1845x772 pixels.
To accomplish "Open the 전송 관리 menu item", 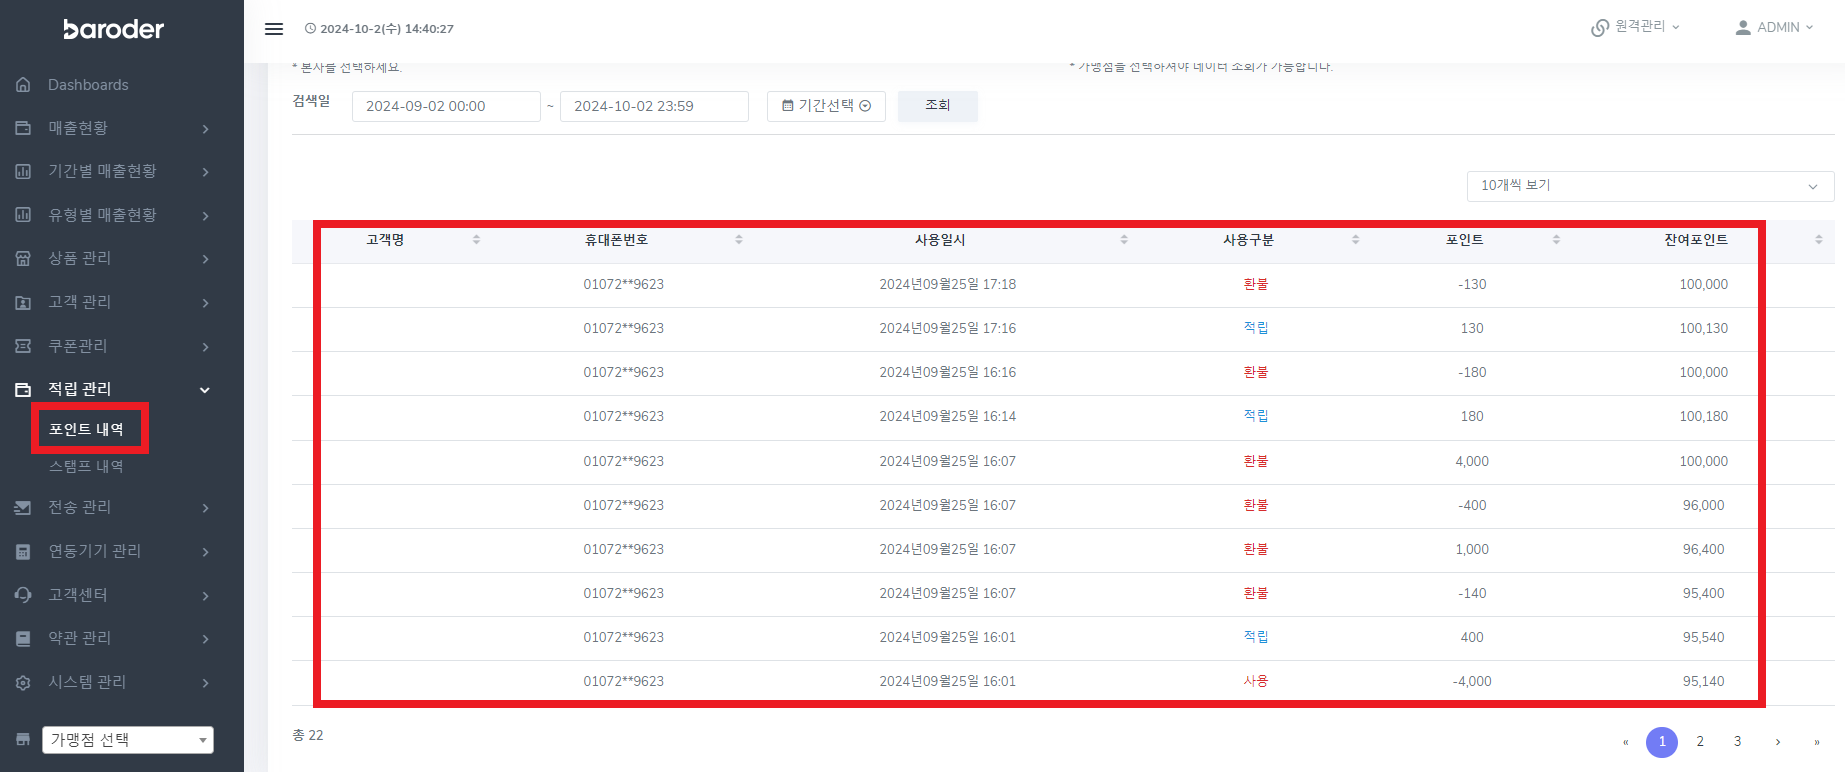I will click(80, 507).
